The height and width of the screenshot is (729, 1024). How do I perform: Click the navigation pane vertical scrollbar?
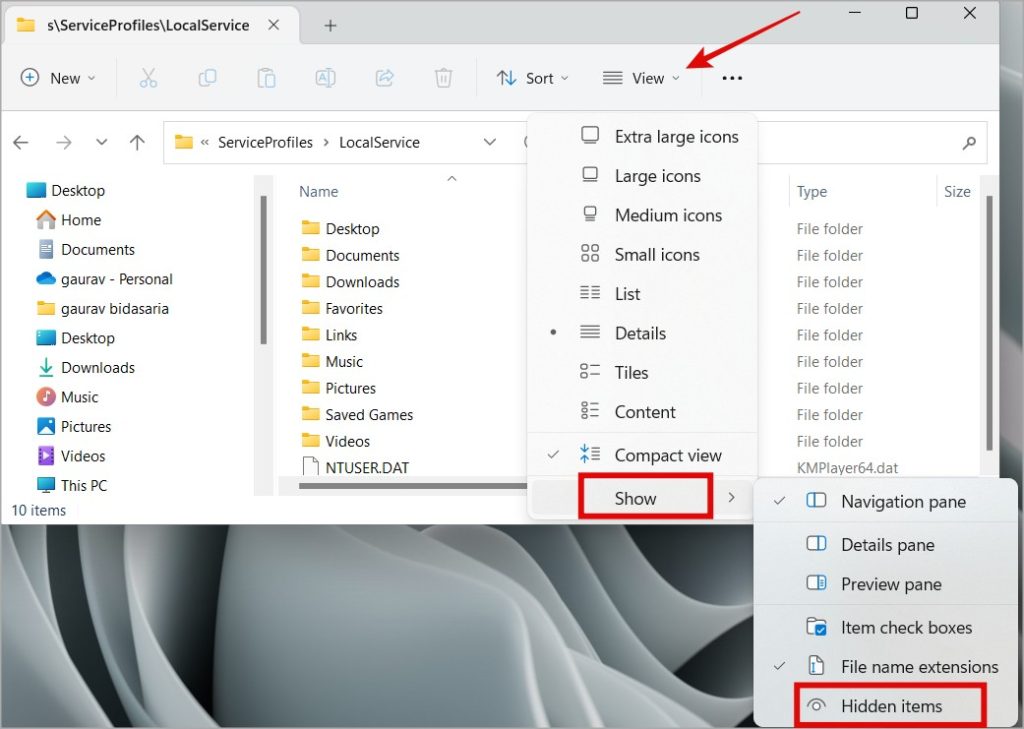(263, 270)
